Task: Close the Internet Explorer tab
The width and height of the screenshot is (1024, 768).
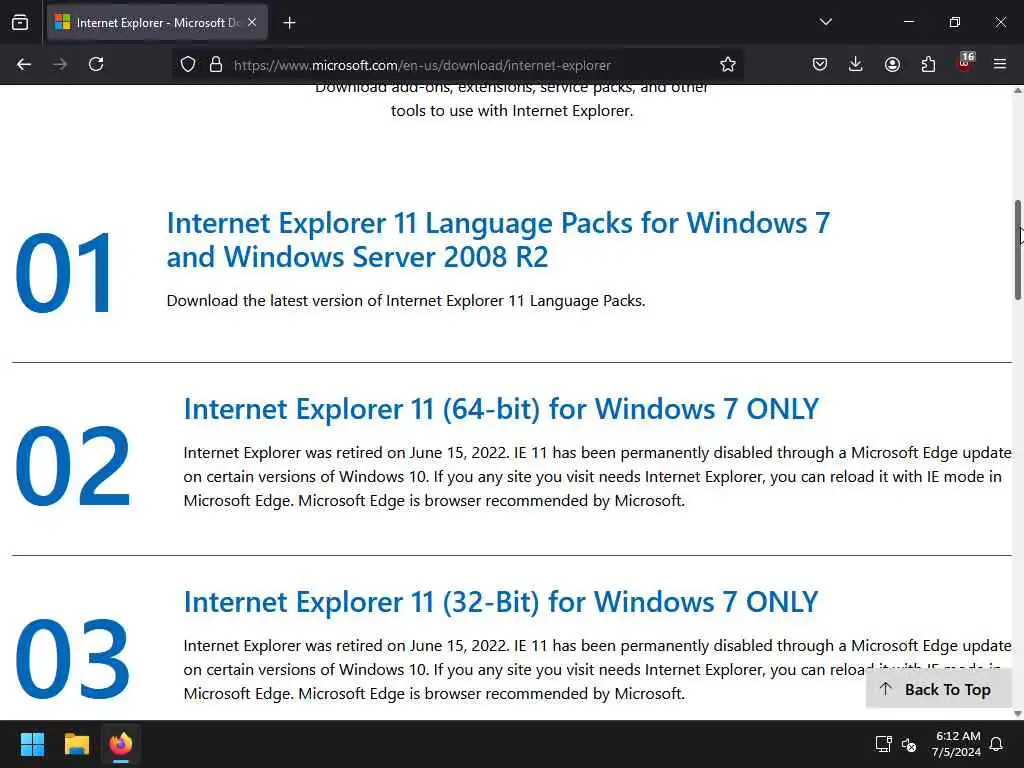Action: click(x=252, y=23)
